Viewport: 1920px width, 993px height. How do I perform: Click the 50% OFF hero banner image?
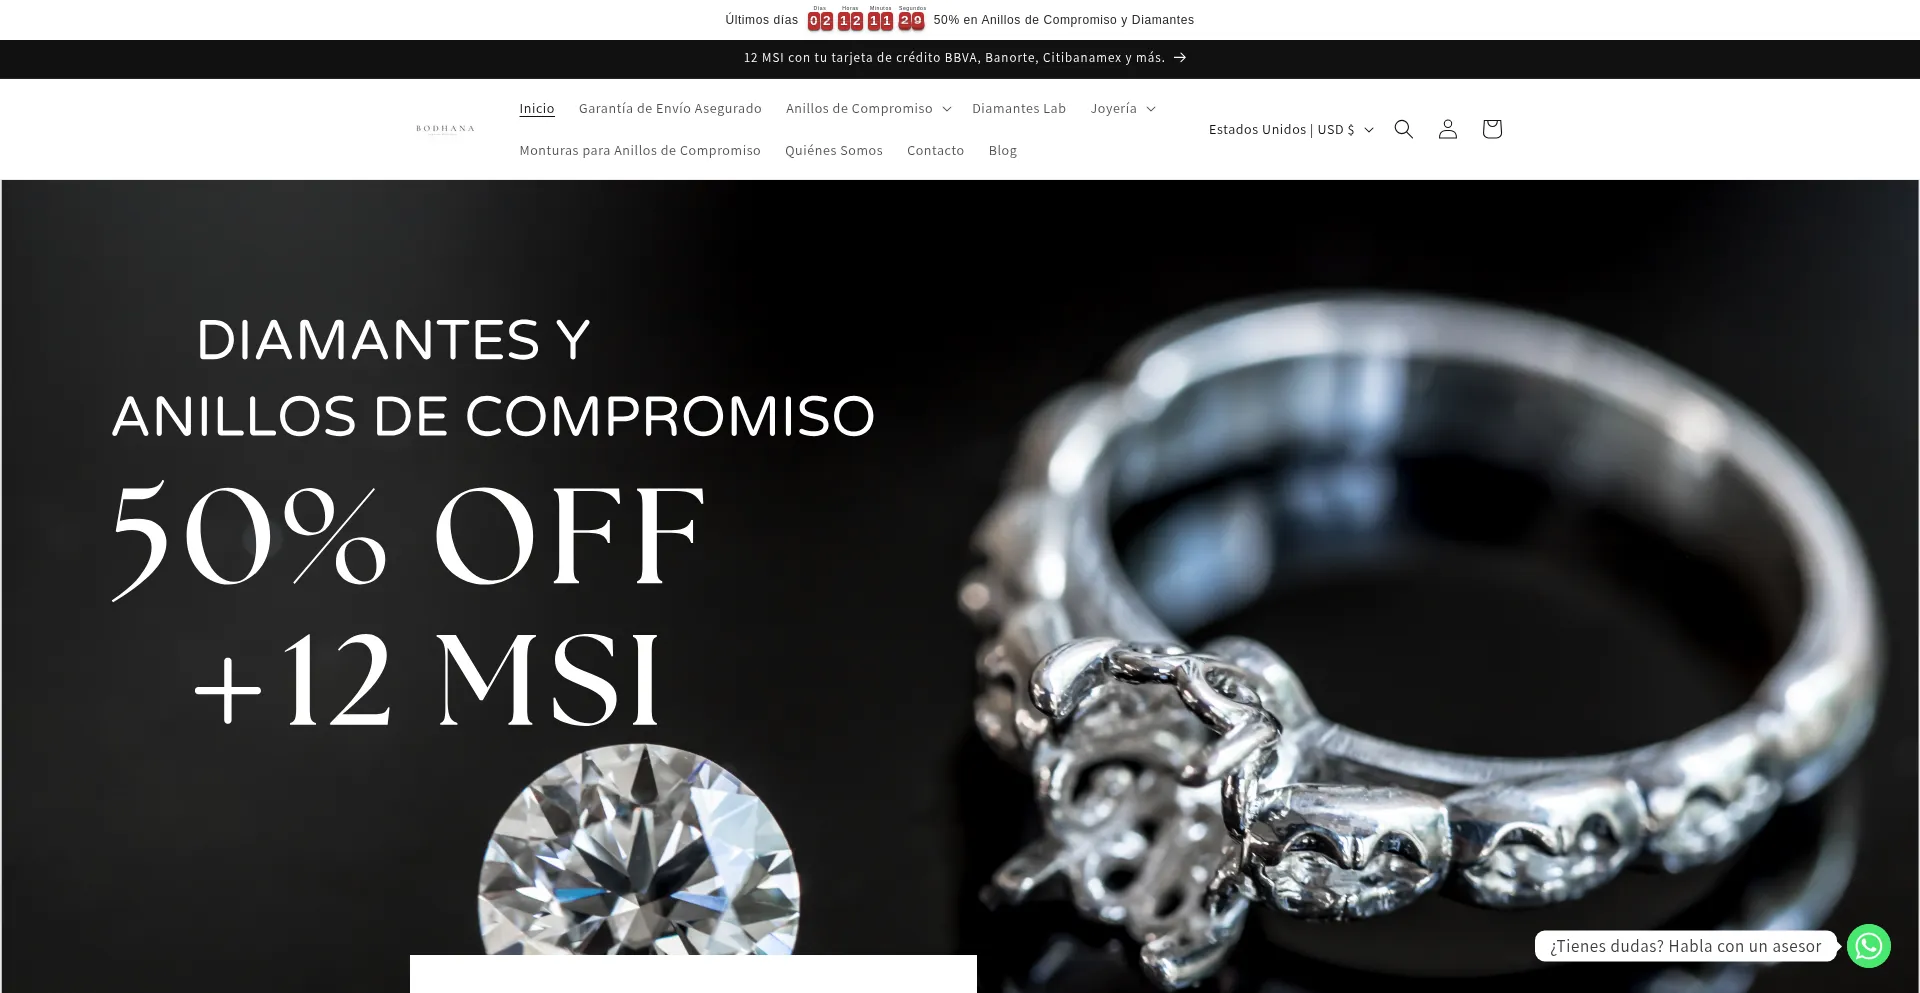(960, 586)
